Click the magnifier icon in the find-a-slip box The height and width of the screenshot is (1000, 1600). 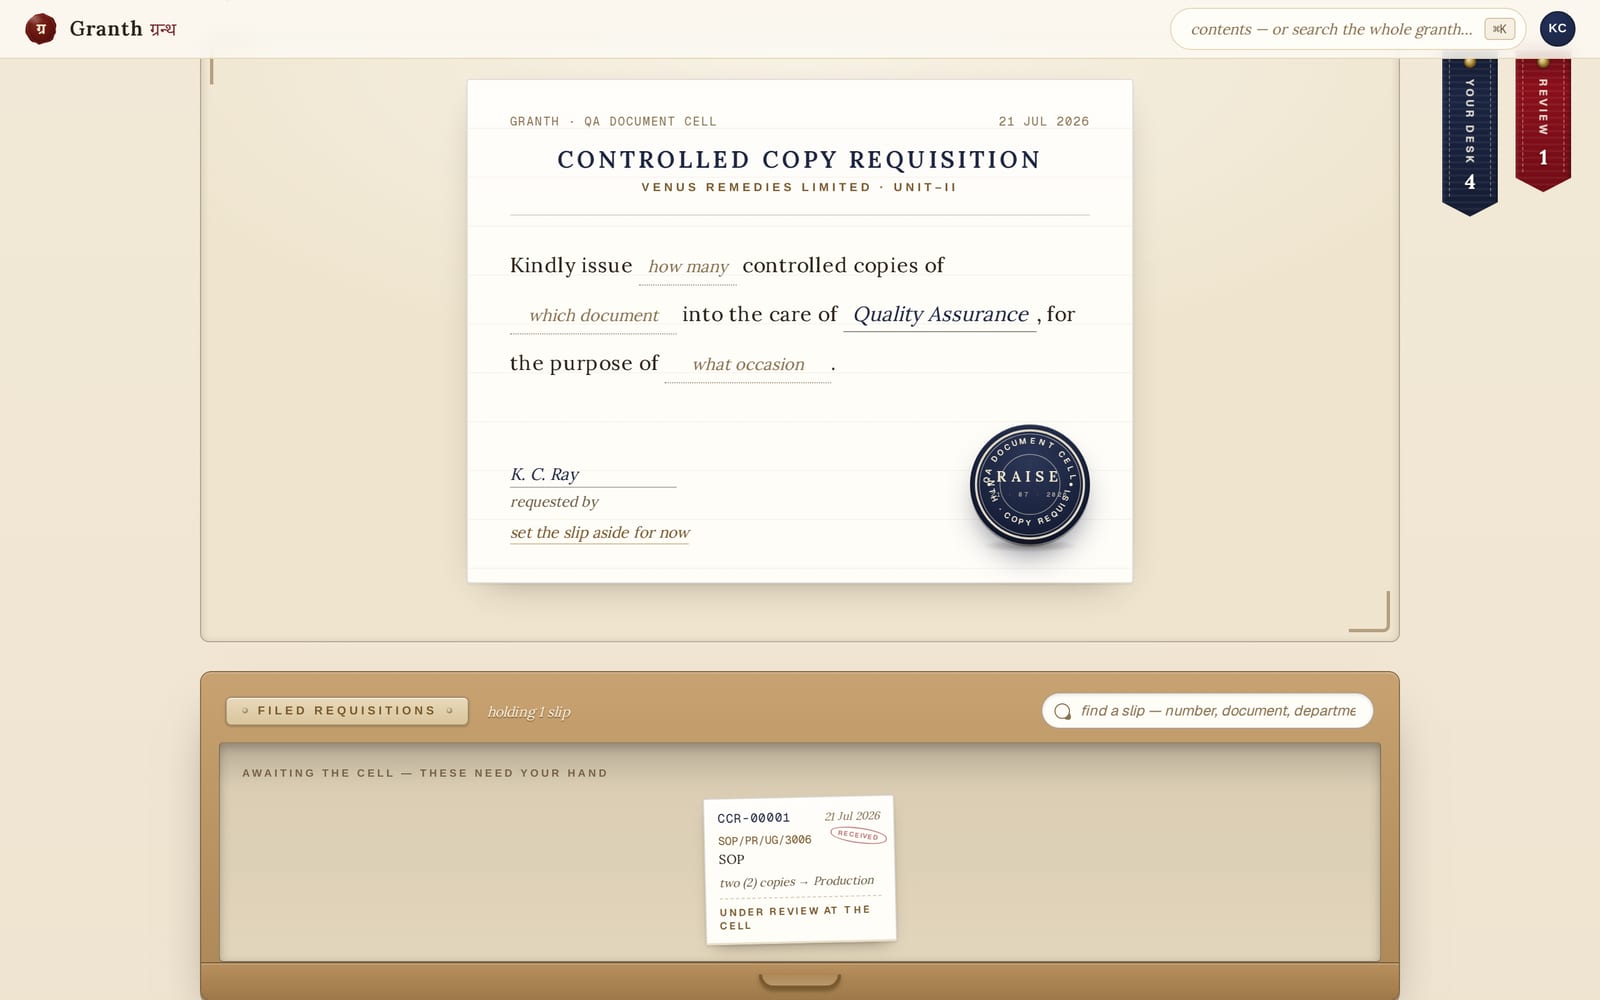(1062, 711)
